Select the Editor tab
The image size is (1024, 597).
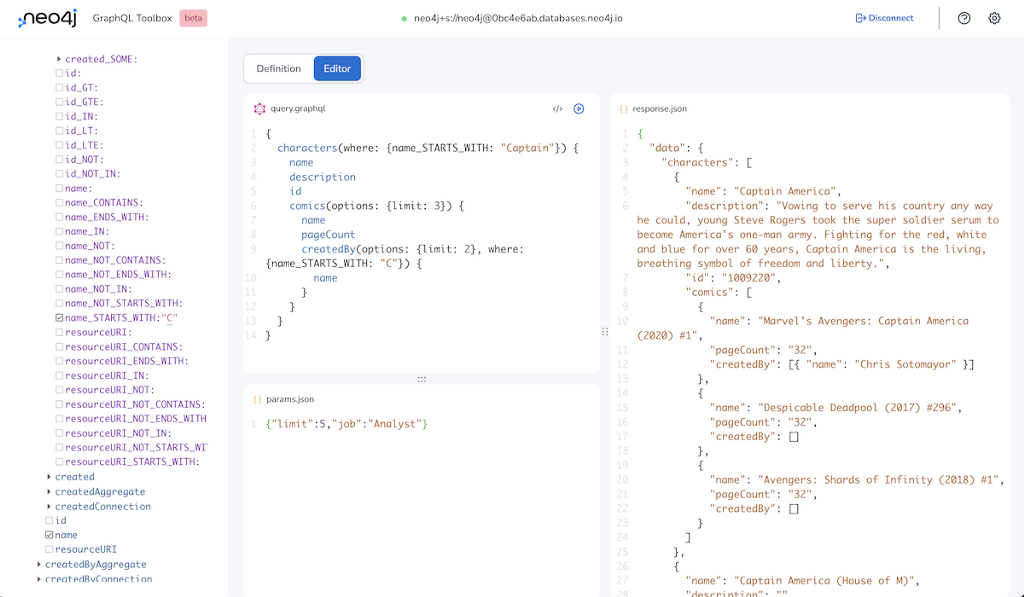tap(337, 69)
